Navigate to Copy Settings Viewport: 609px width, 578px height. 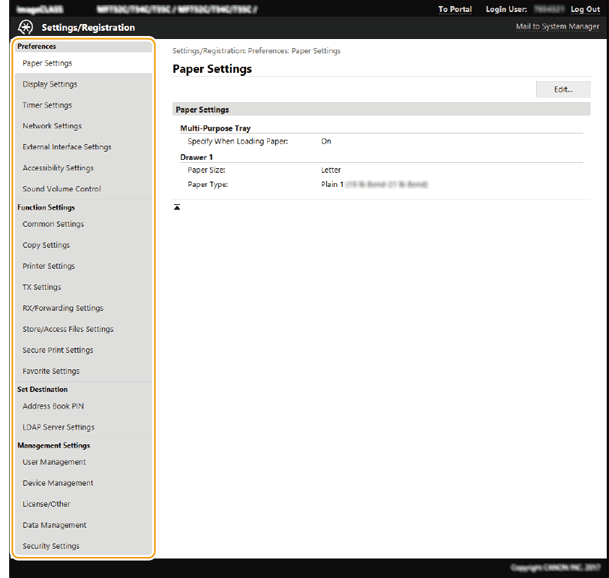[x=46, y=245]
